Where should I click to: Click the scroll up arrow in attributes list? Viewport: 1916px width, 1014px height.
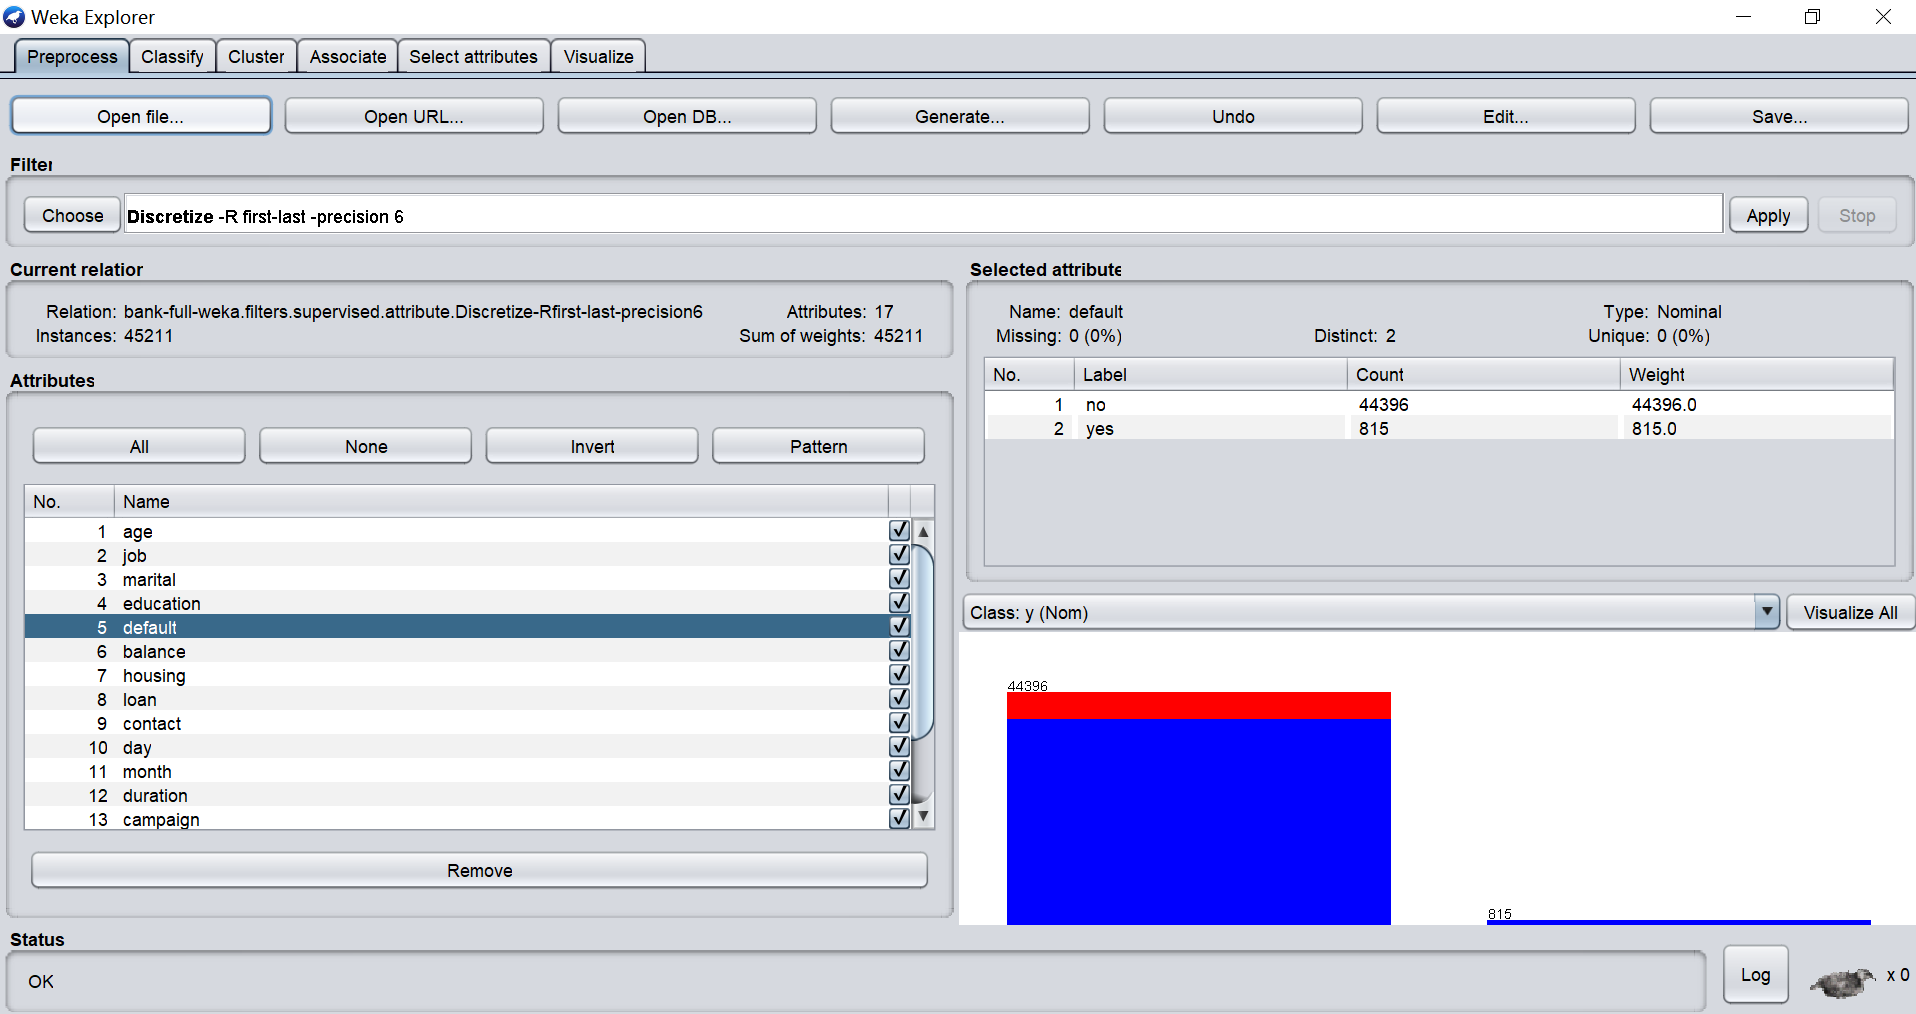pyautogui.click(x=923, y=532)
